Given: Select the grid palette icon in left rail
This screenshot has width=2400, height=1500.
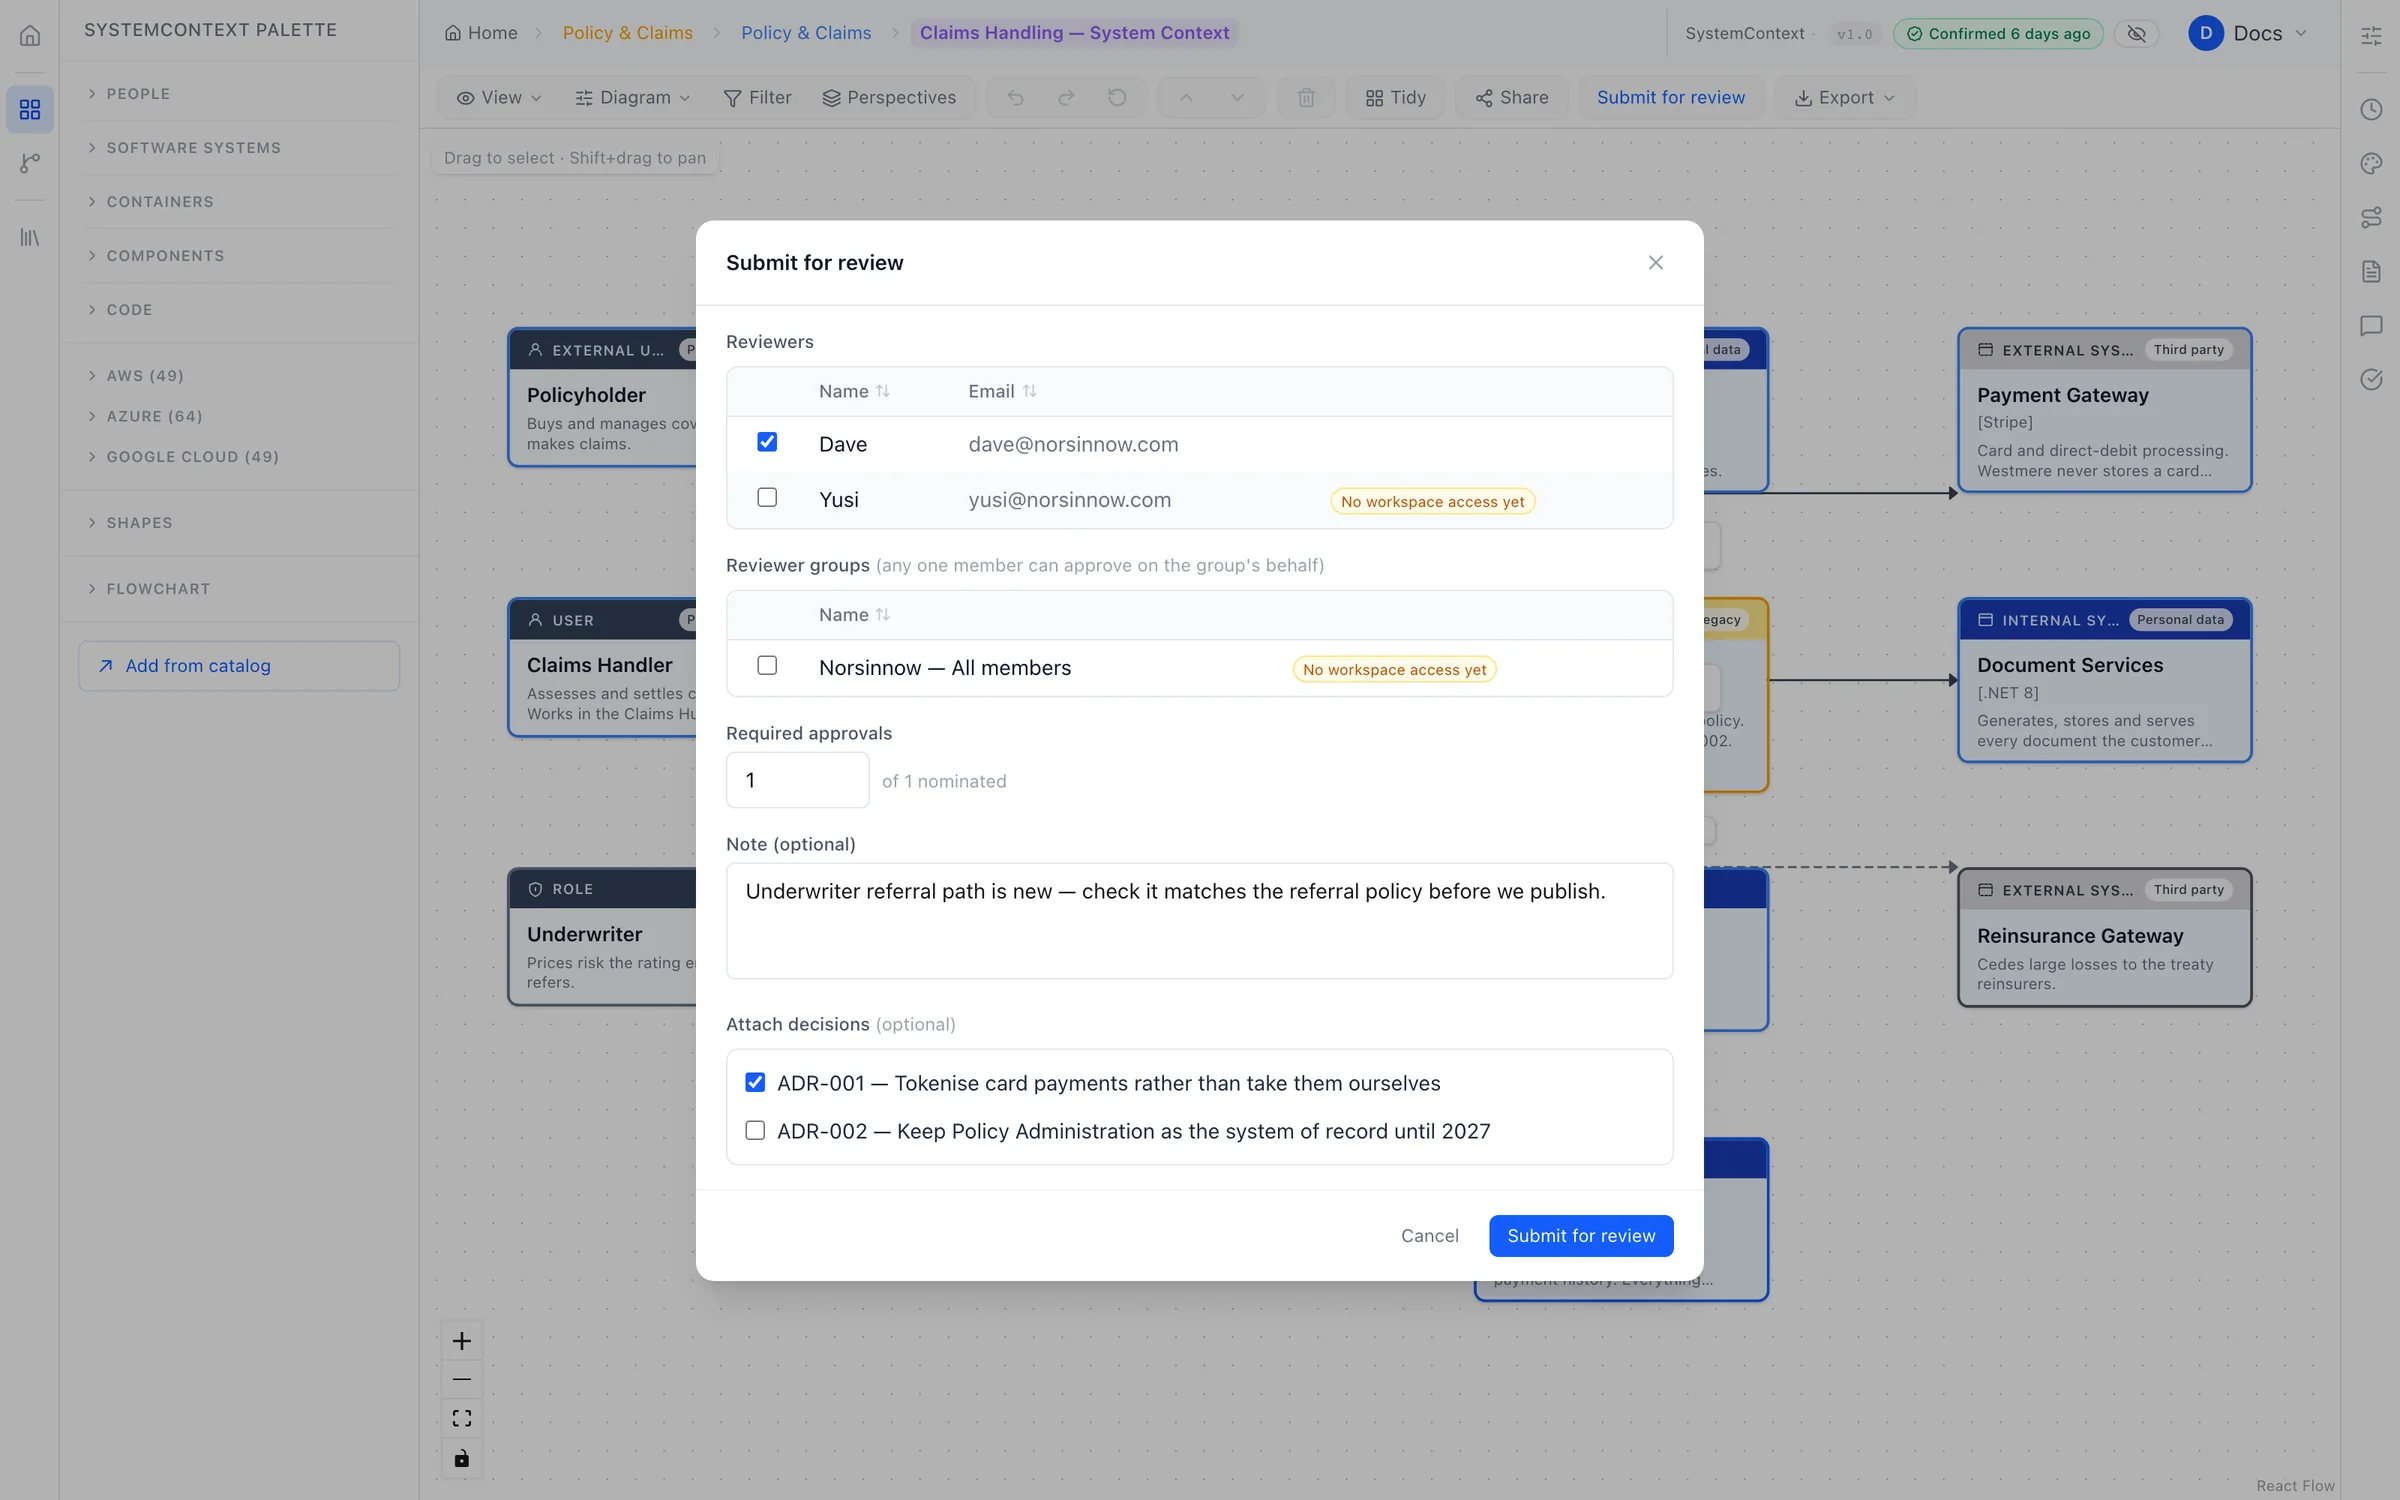Looking at the screenshot, I should (30, 109).
